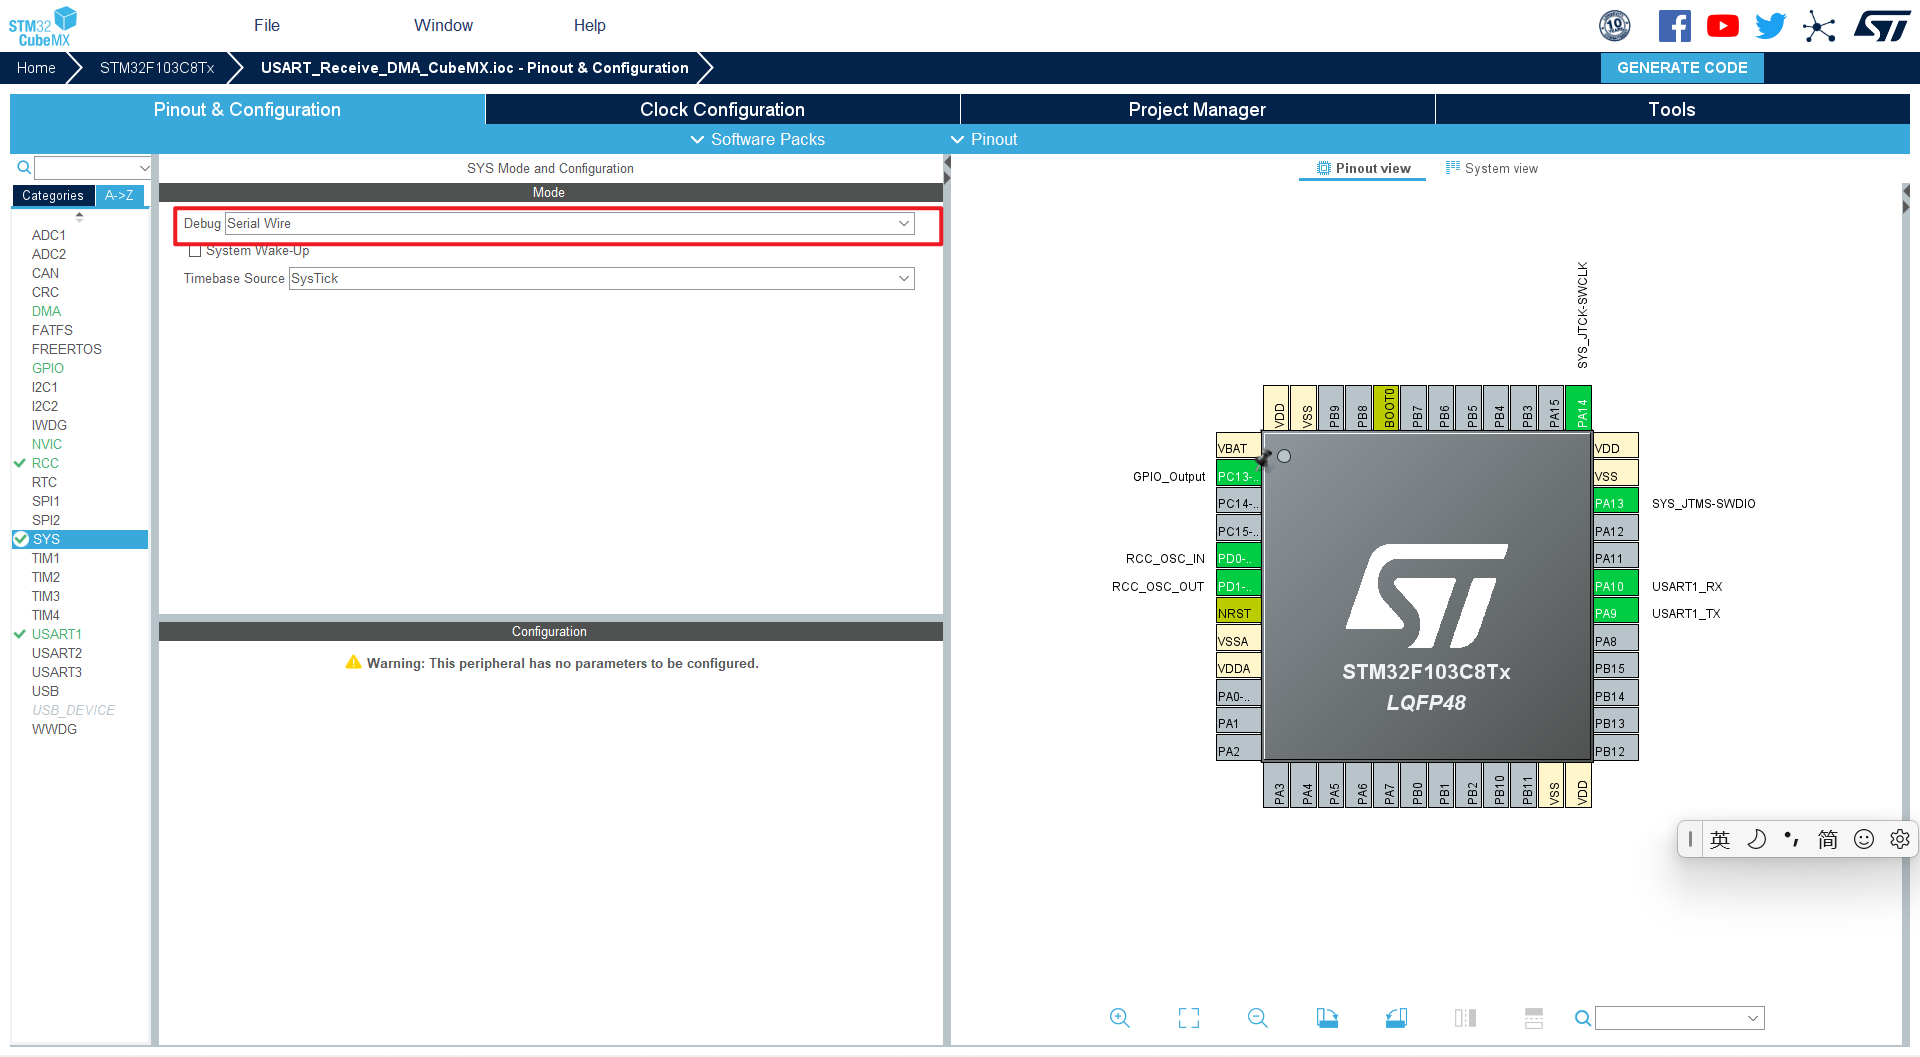Screen dimensions: 1920x1057
Task: Select FREERTOS in the peripheral list
Action: coord(66,349)
